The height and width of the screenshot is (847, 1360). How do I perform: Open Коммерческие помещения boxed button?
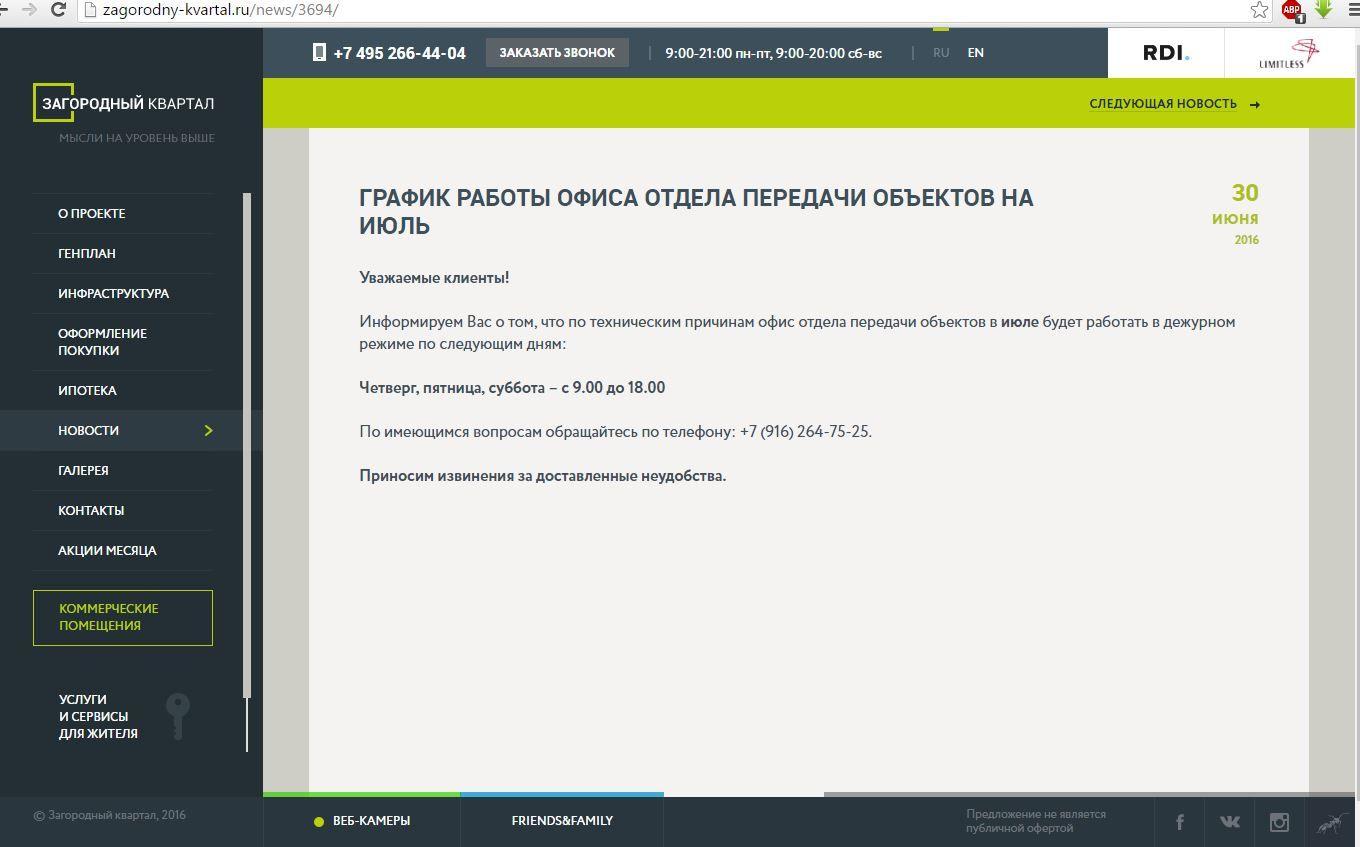pyautogui.click(x=123, y=617)
